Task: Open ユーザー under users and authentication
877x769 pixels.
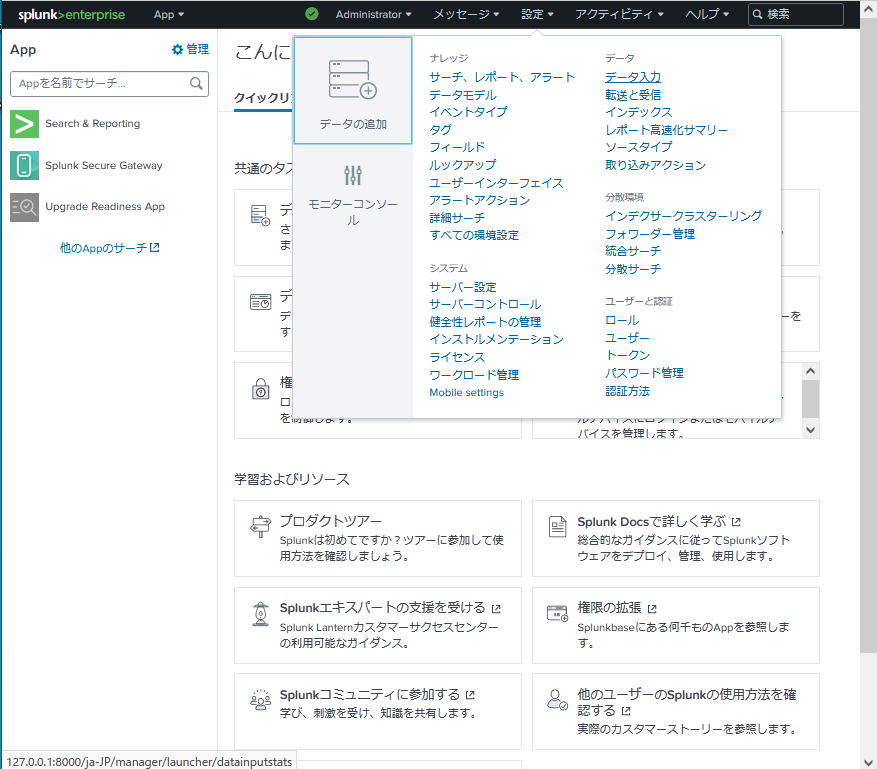Action: 628,338
